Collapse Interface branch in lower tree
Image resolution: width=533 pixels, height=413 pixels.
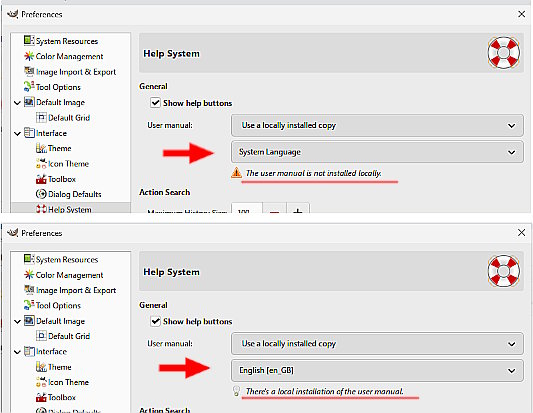pyautogui.click(x=17, y=352)
